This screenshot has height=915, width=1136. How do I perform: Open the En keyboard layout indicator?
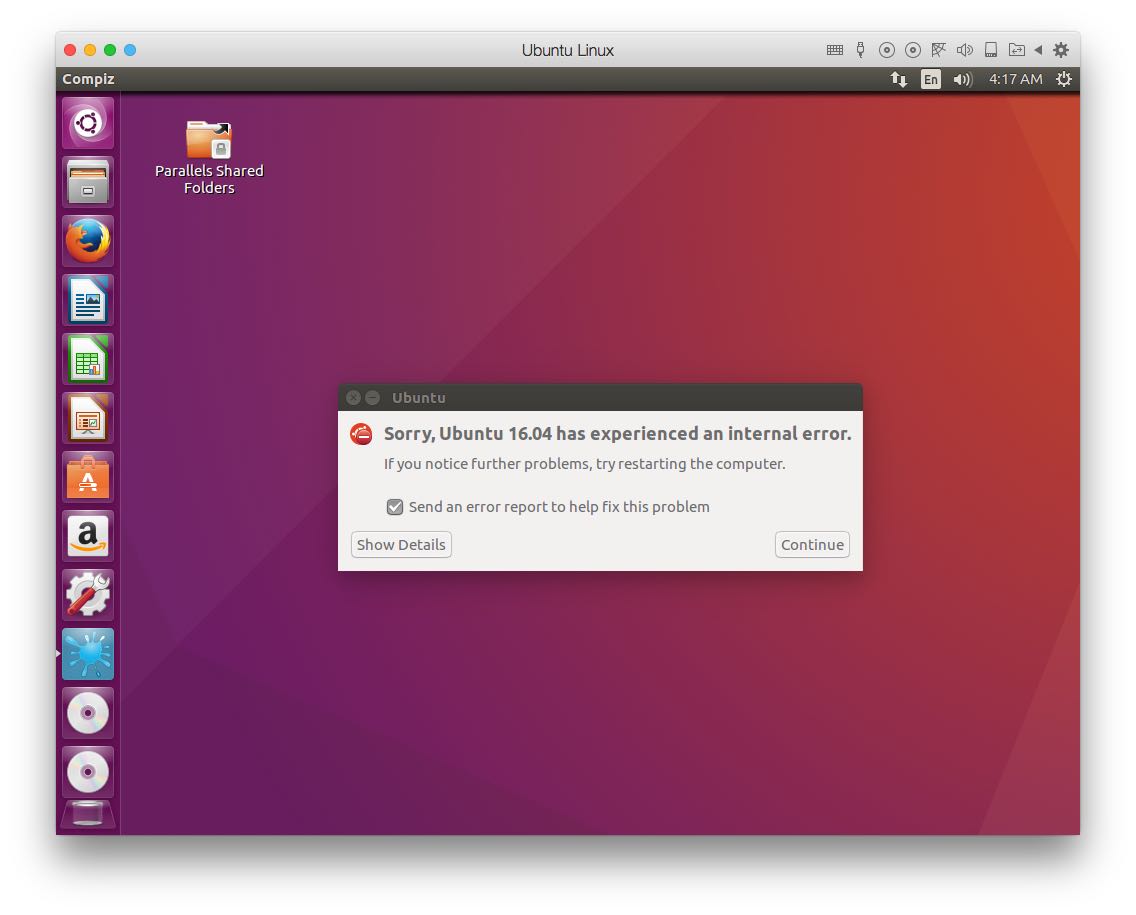click(x=931, y=79)
